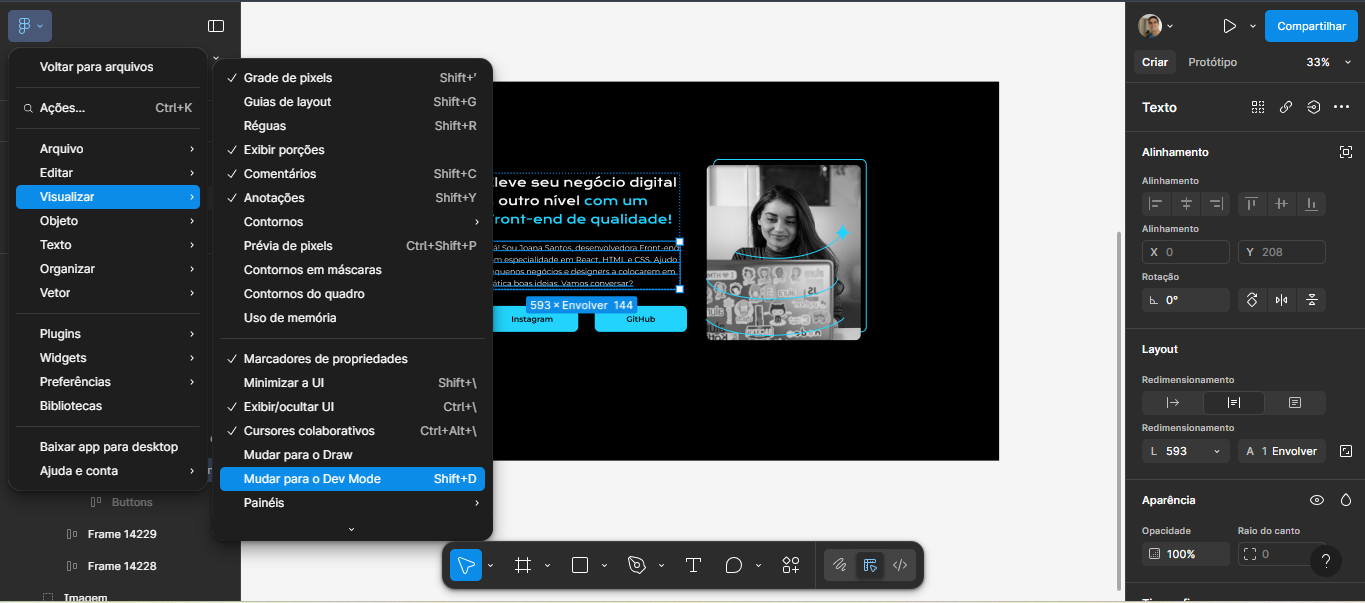1365x603 pixels.
Task: Open the blend mode droplet icon in Aparência
Action: (1346, 500)
